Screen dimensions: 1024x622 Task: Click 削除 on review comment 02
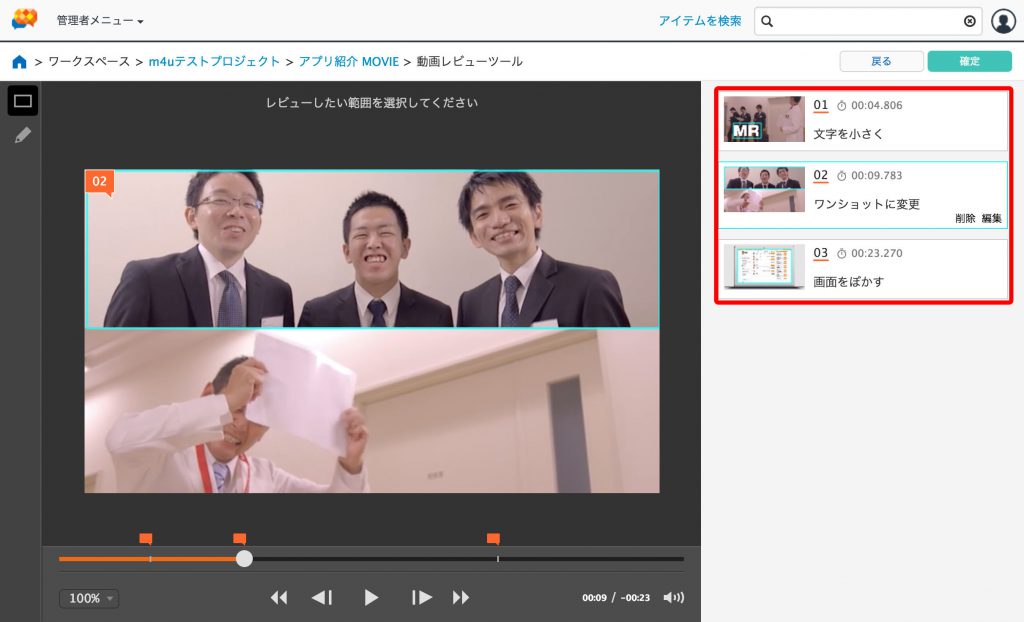(965, 218)
